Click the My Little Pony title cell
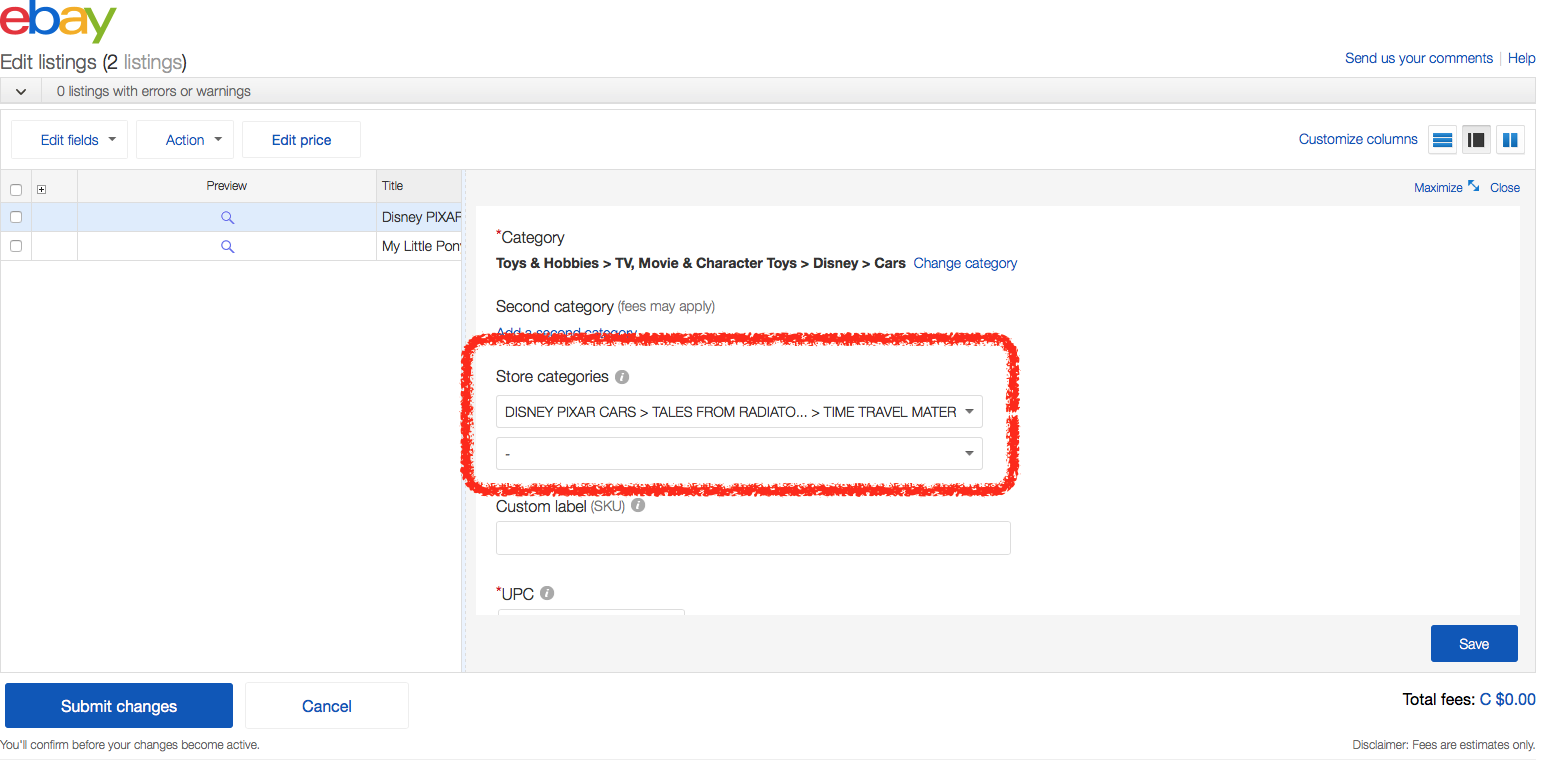This screenshot has width=1548, height=763. (420, 246)
